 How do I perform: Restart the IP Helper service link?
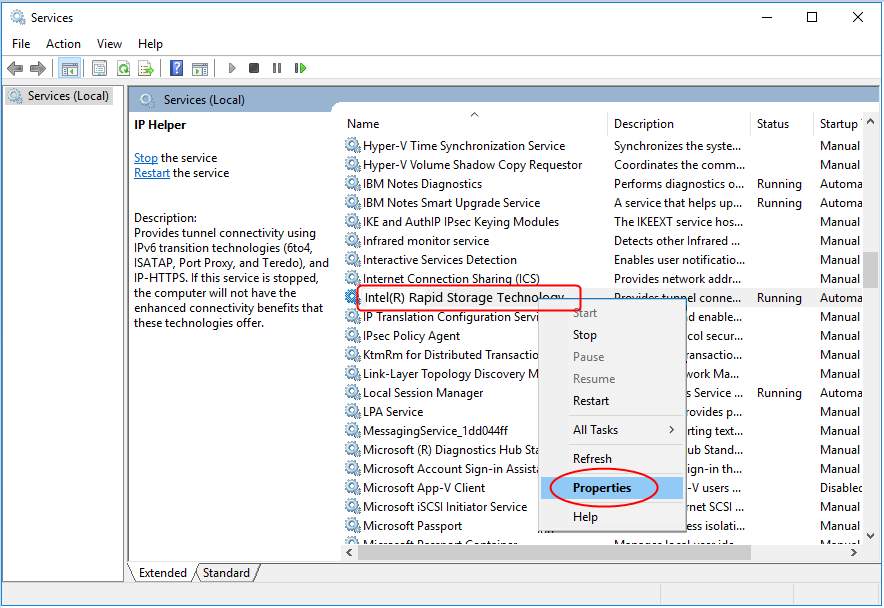(151, 173)
